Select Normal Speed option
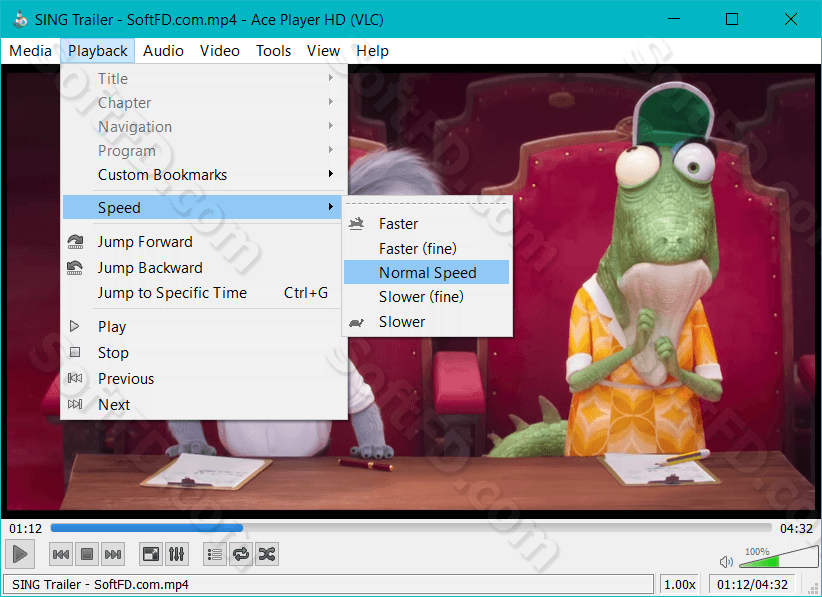Image resolution: width=822 pixels, height=597 pixels. pos(426,273)
